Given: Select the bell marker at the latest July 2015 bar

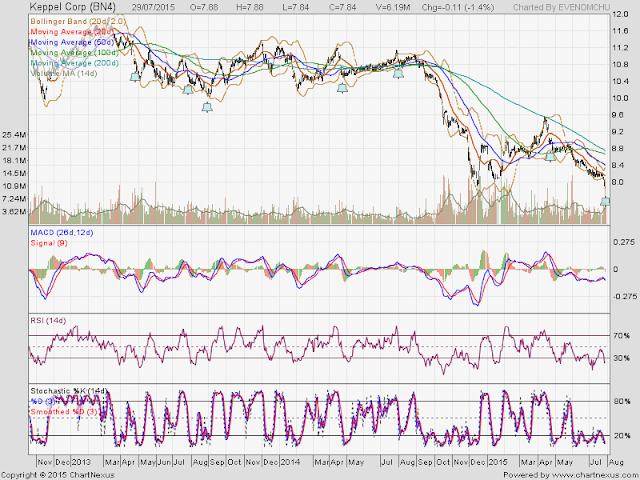Looking at the screenshot, I should click(605, 201).
